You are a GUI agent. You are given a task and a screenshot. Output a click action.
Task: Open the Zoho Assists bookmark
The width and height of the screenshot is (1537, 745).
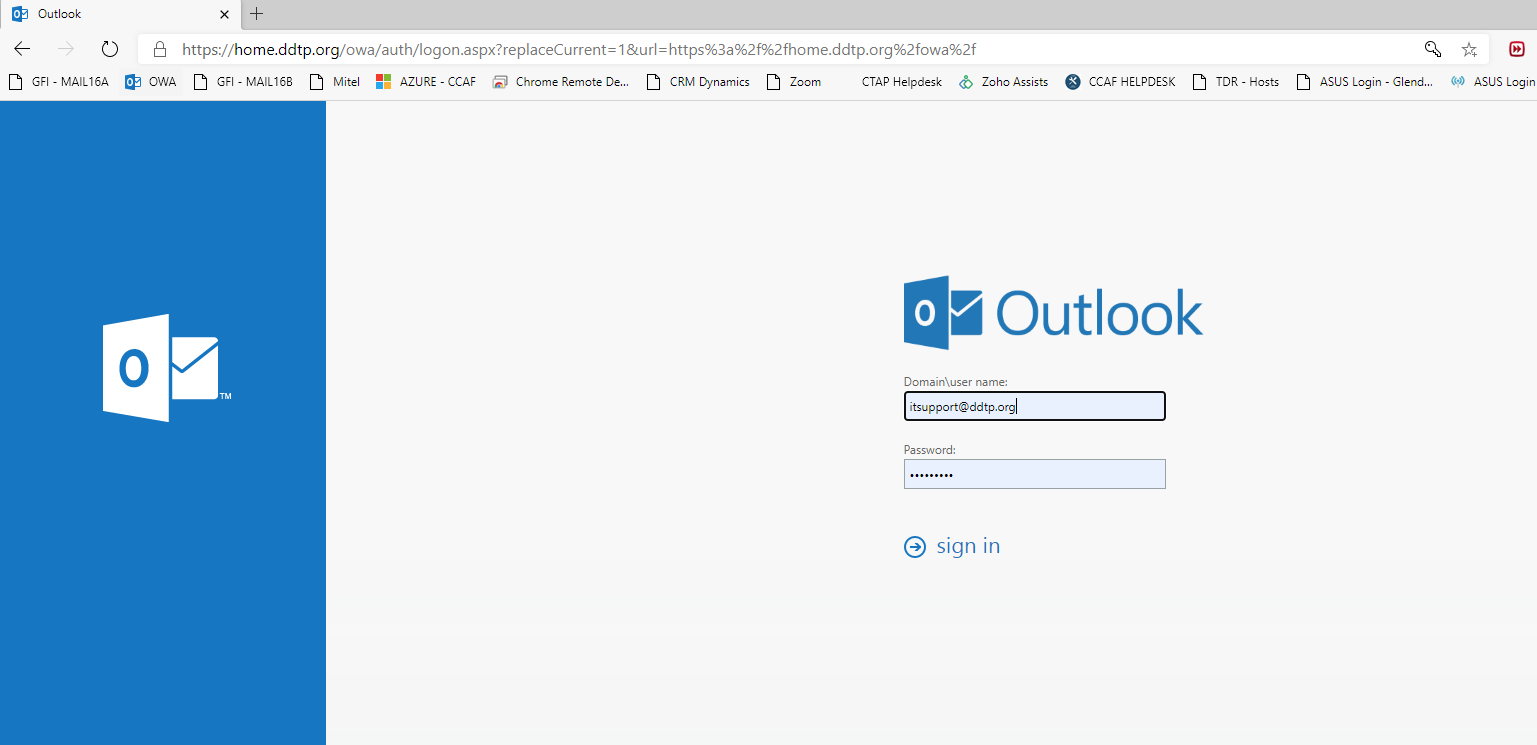coord(1003,82)
